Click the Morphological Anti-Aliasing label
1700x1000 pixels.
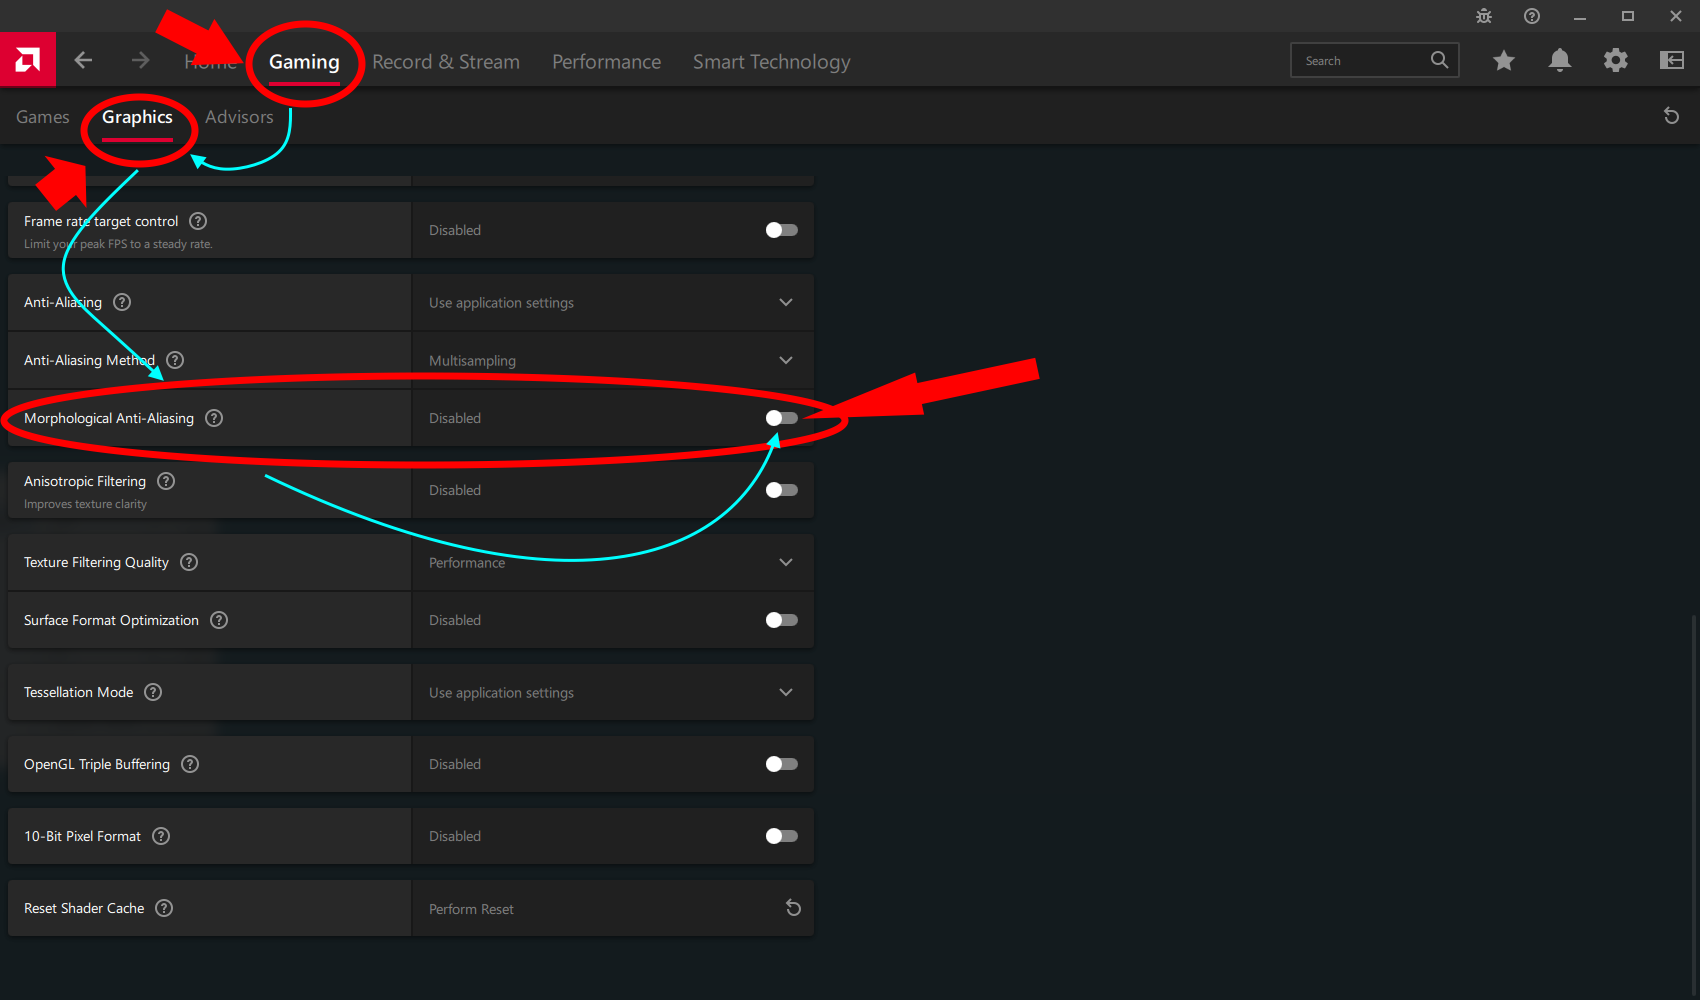pos(109,418)
